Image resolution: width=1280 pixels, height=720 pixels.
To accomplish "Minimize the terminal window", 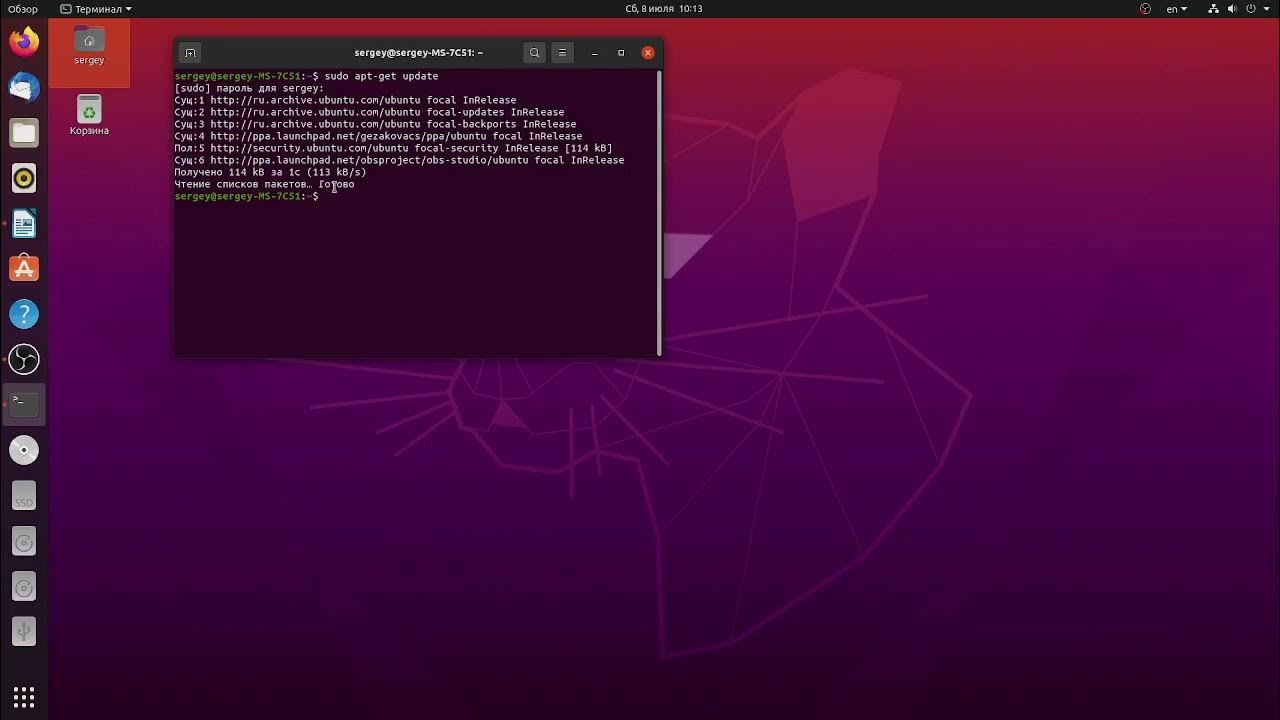I will click(594, 53).
